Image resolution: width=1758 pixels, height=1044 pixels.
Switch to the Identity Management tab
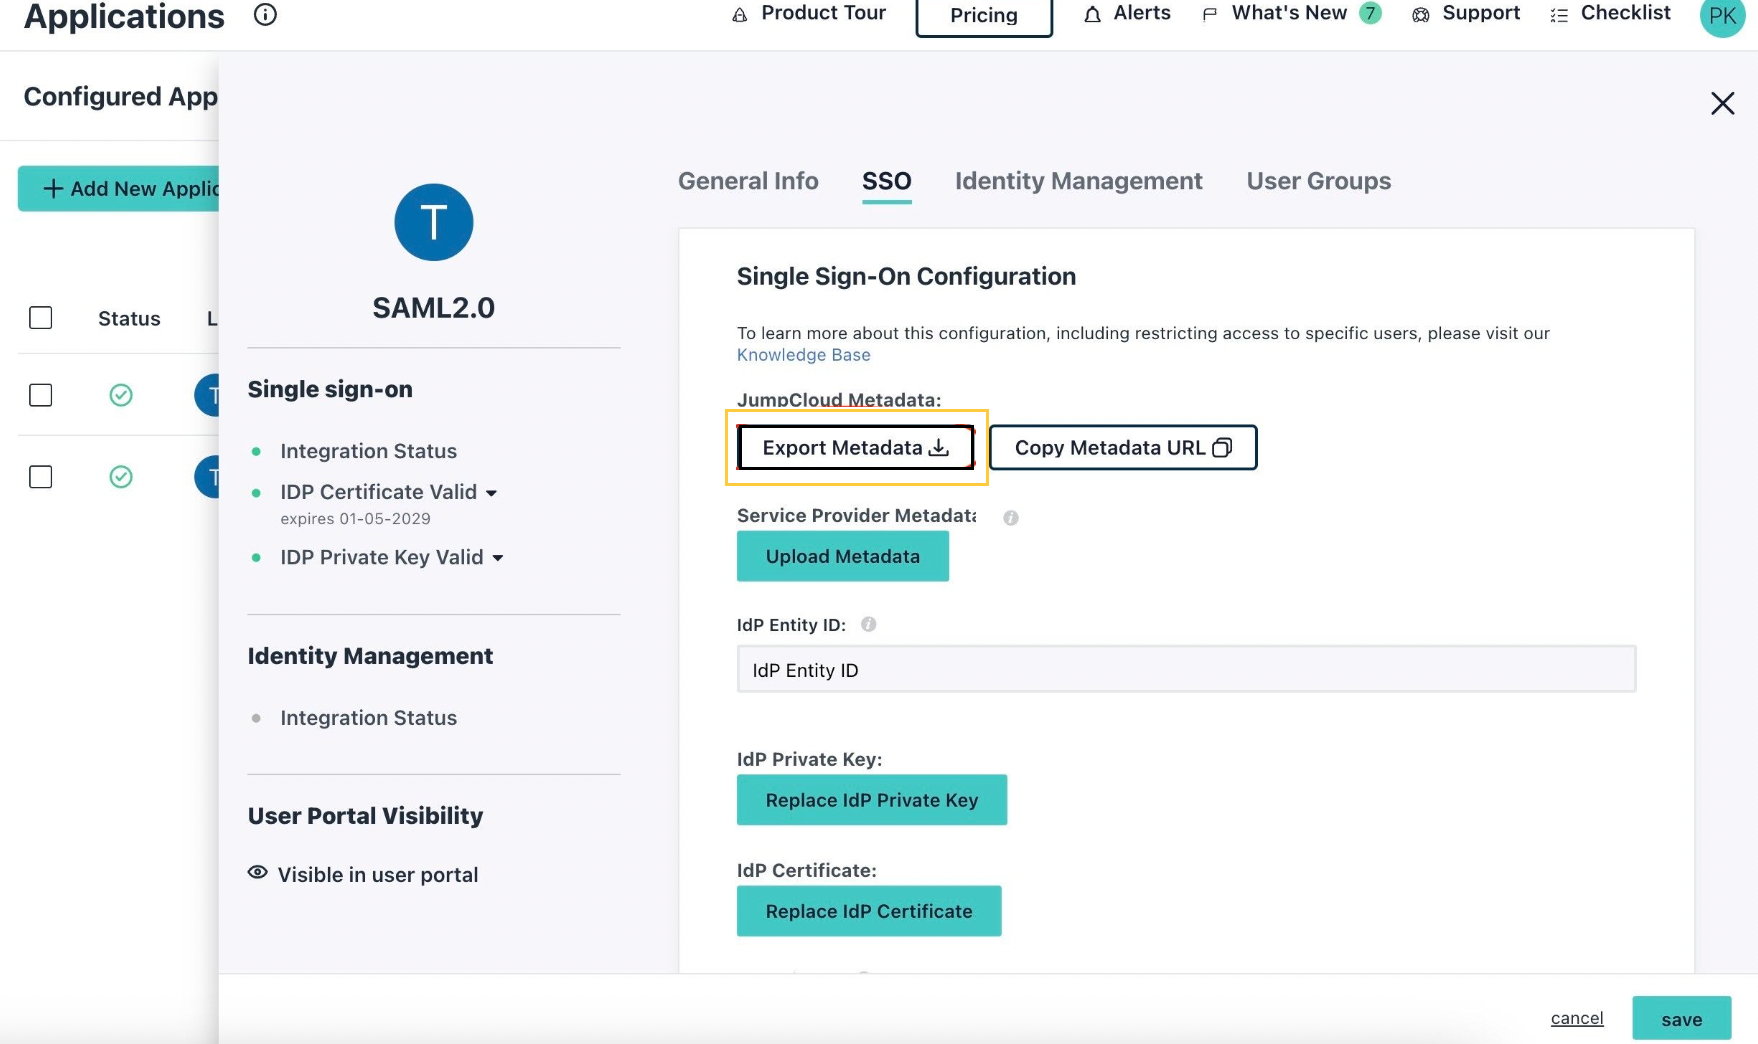pos(1078,181)
